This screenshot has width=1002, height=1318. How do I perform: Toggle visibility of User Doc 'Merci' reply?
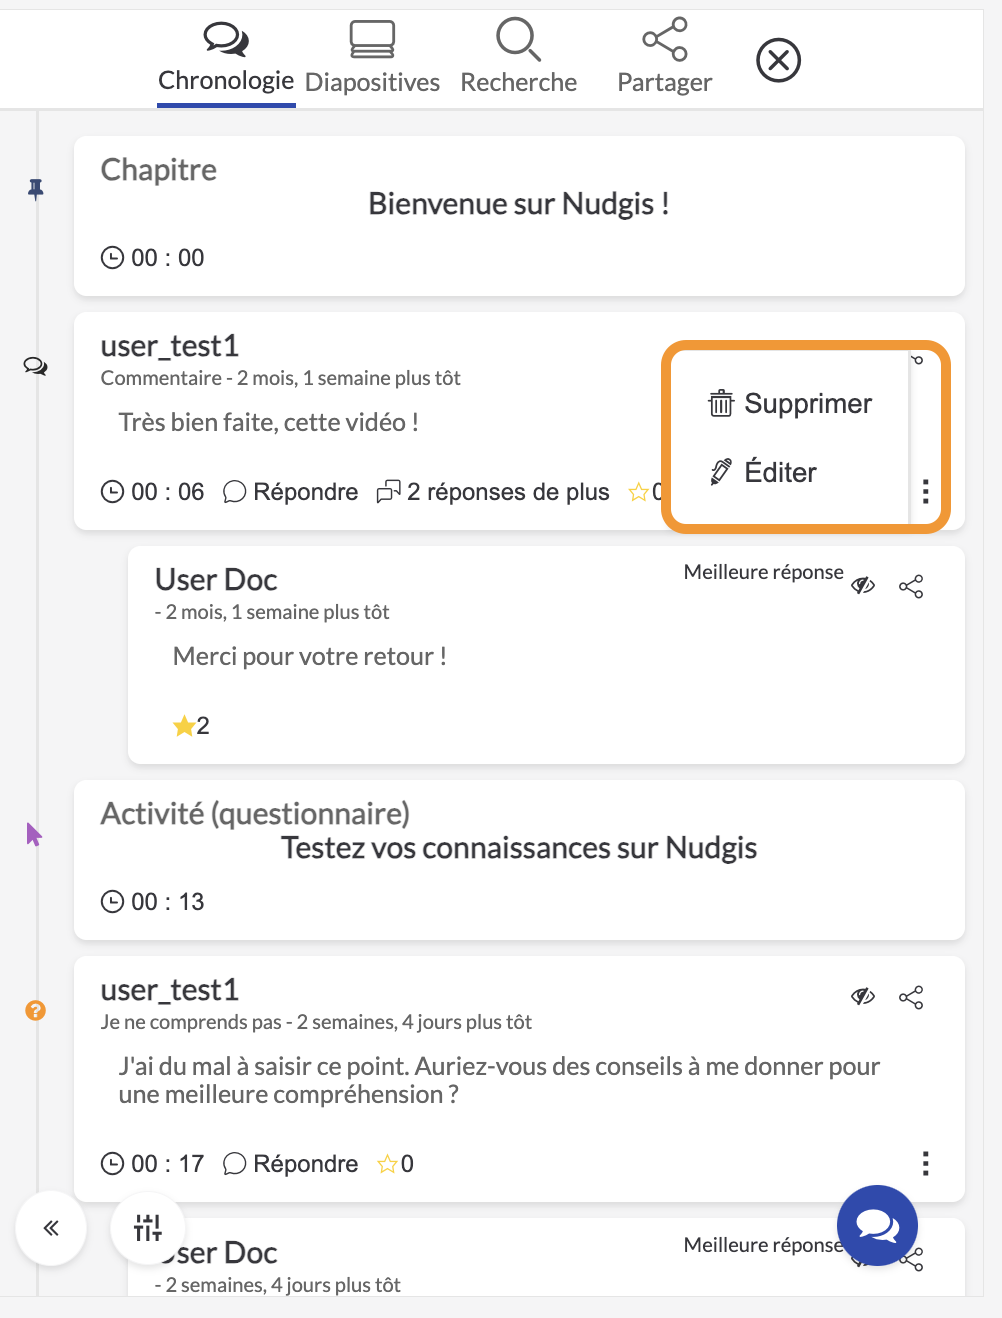click(x=863, y=586)
